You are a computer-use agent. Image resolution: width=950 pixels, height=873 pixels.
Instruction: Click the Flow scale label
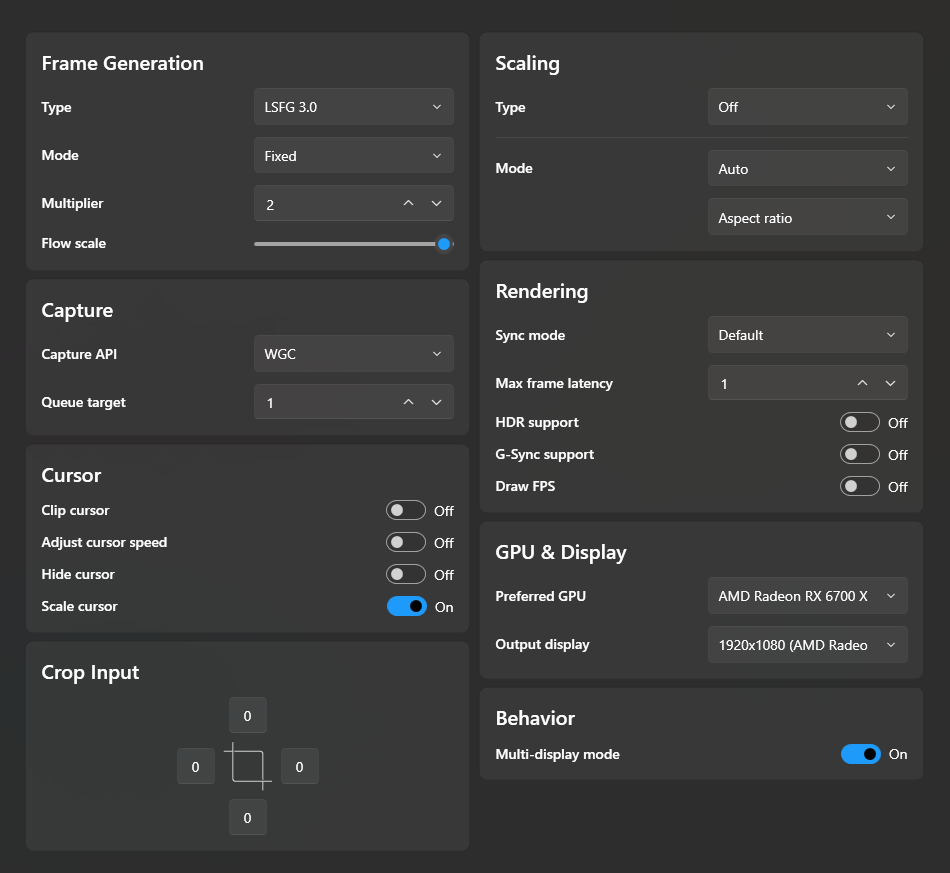click(73, 244)
